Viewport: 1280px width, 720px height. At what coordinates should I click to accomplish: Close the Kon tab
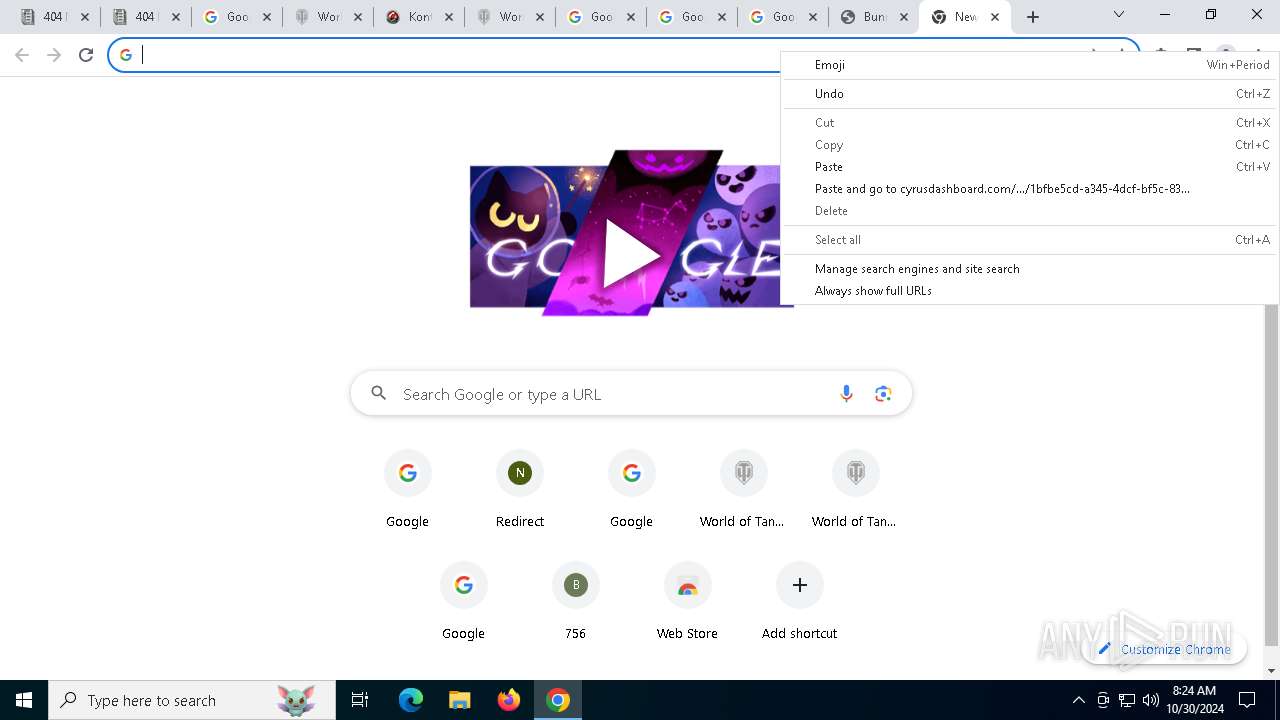coord(448,17)
